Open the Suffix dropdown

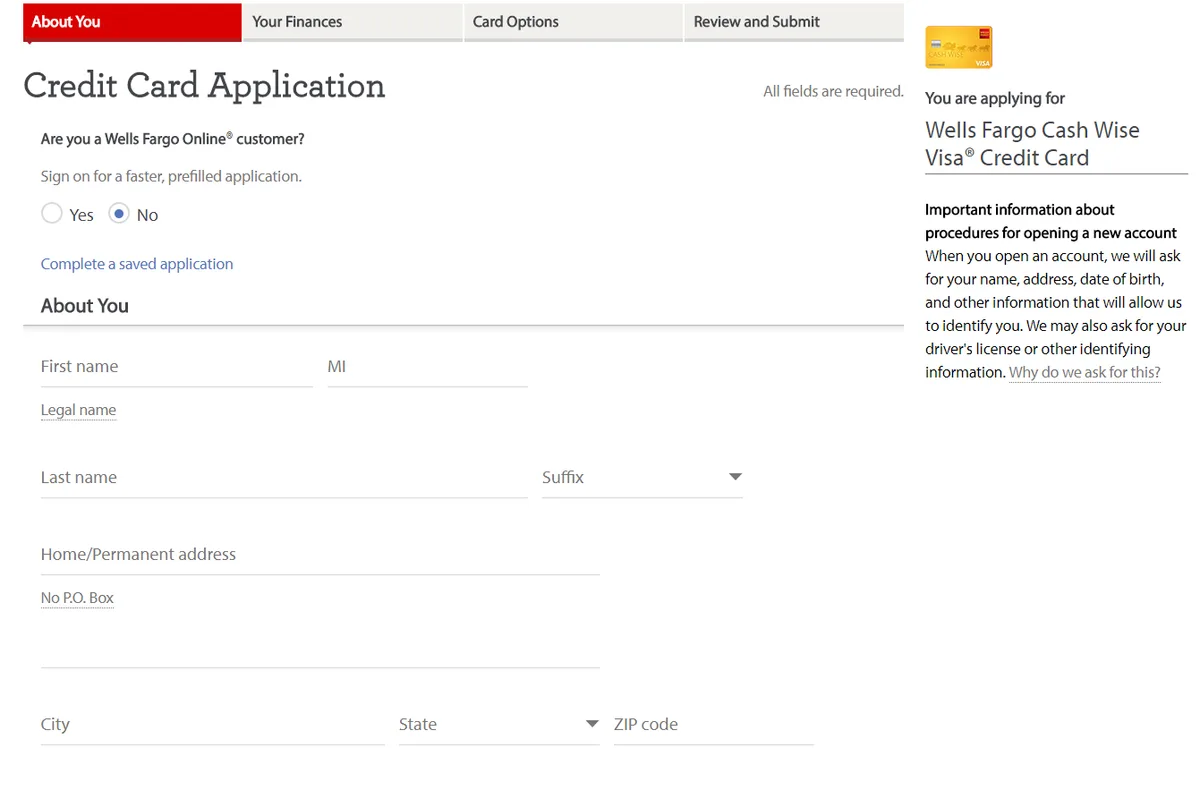[641, 477]
